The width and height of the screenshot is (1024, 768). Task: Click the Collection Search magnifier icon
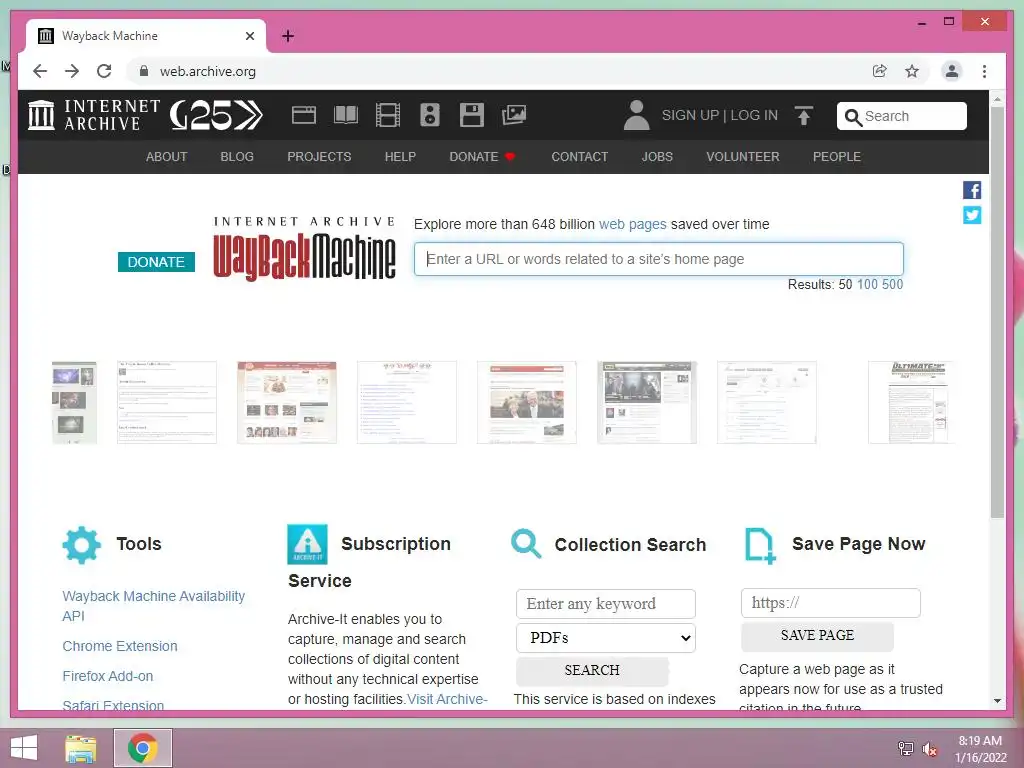pos(526,544)
